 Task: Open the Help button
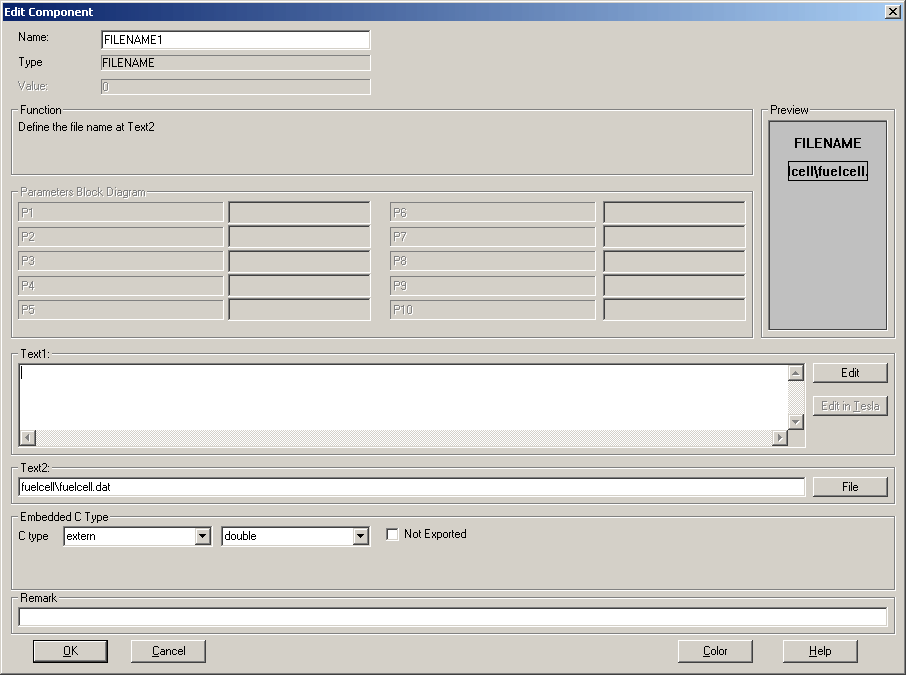click(820, 651)
